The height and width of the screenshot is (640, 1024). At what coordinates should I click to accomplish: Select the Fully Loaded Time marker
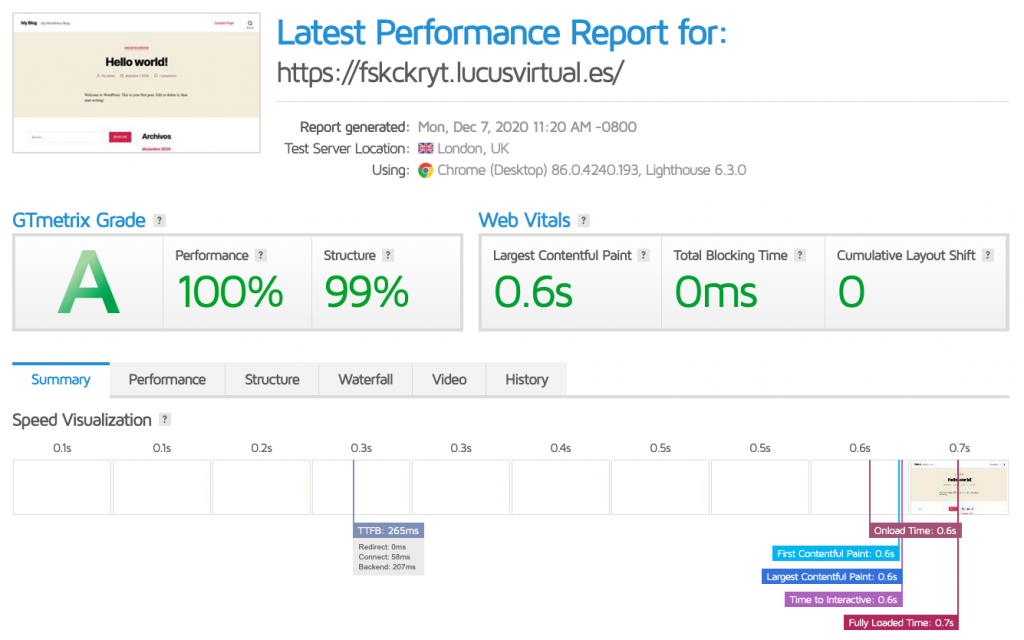click(900, 622)
